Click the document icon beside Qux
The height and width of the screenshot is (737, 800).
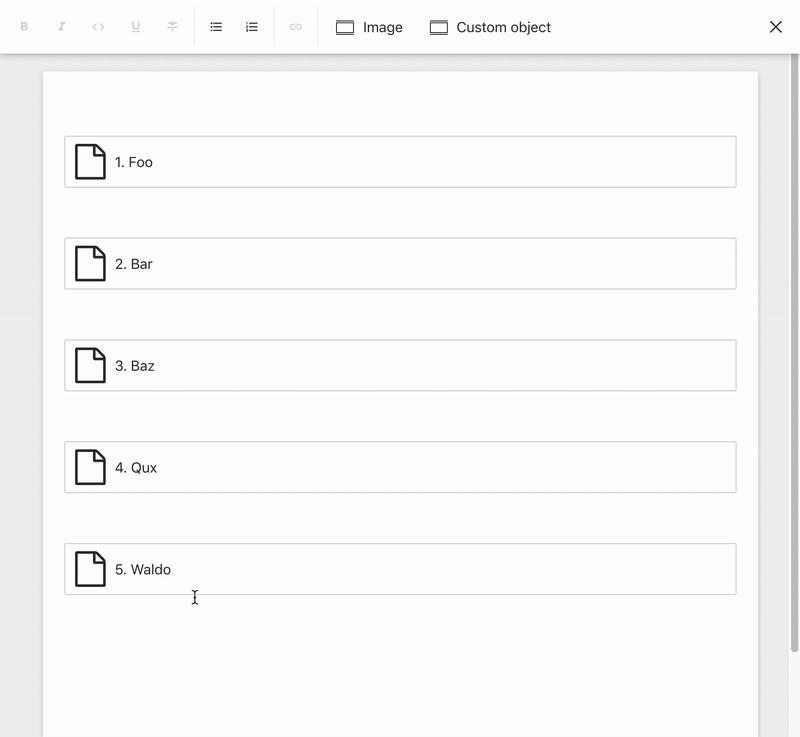(x=90, y=467)
